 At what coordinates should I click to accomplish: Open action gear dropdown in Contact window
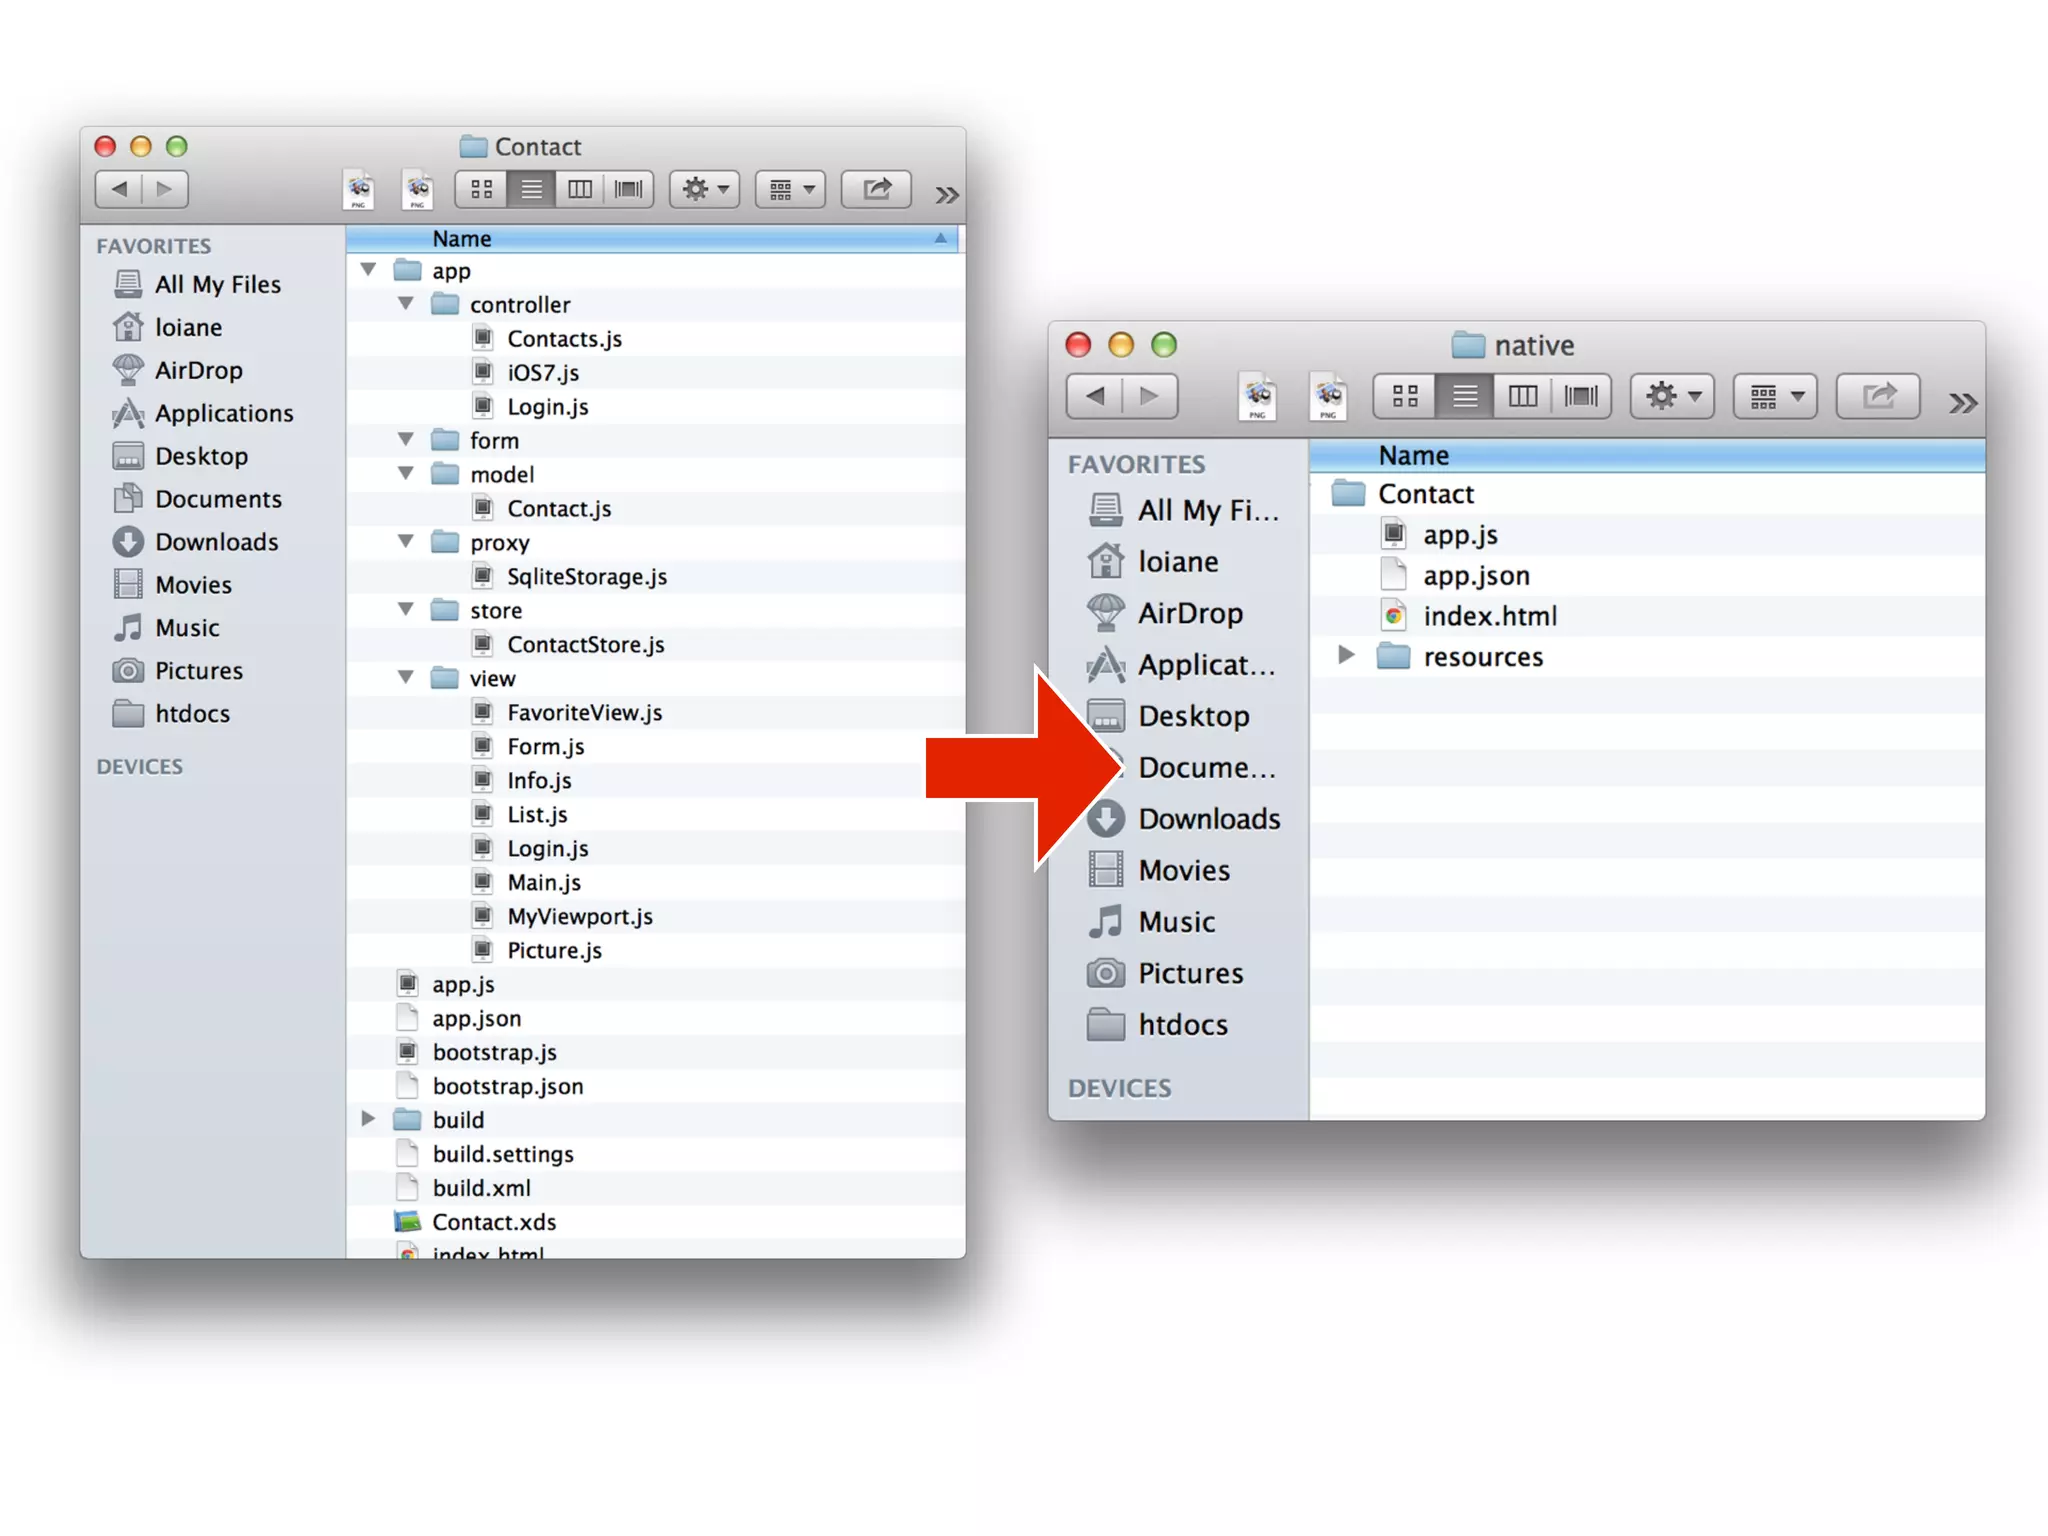click(x=704, y=189)
